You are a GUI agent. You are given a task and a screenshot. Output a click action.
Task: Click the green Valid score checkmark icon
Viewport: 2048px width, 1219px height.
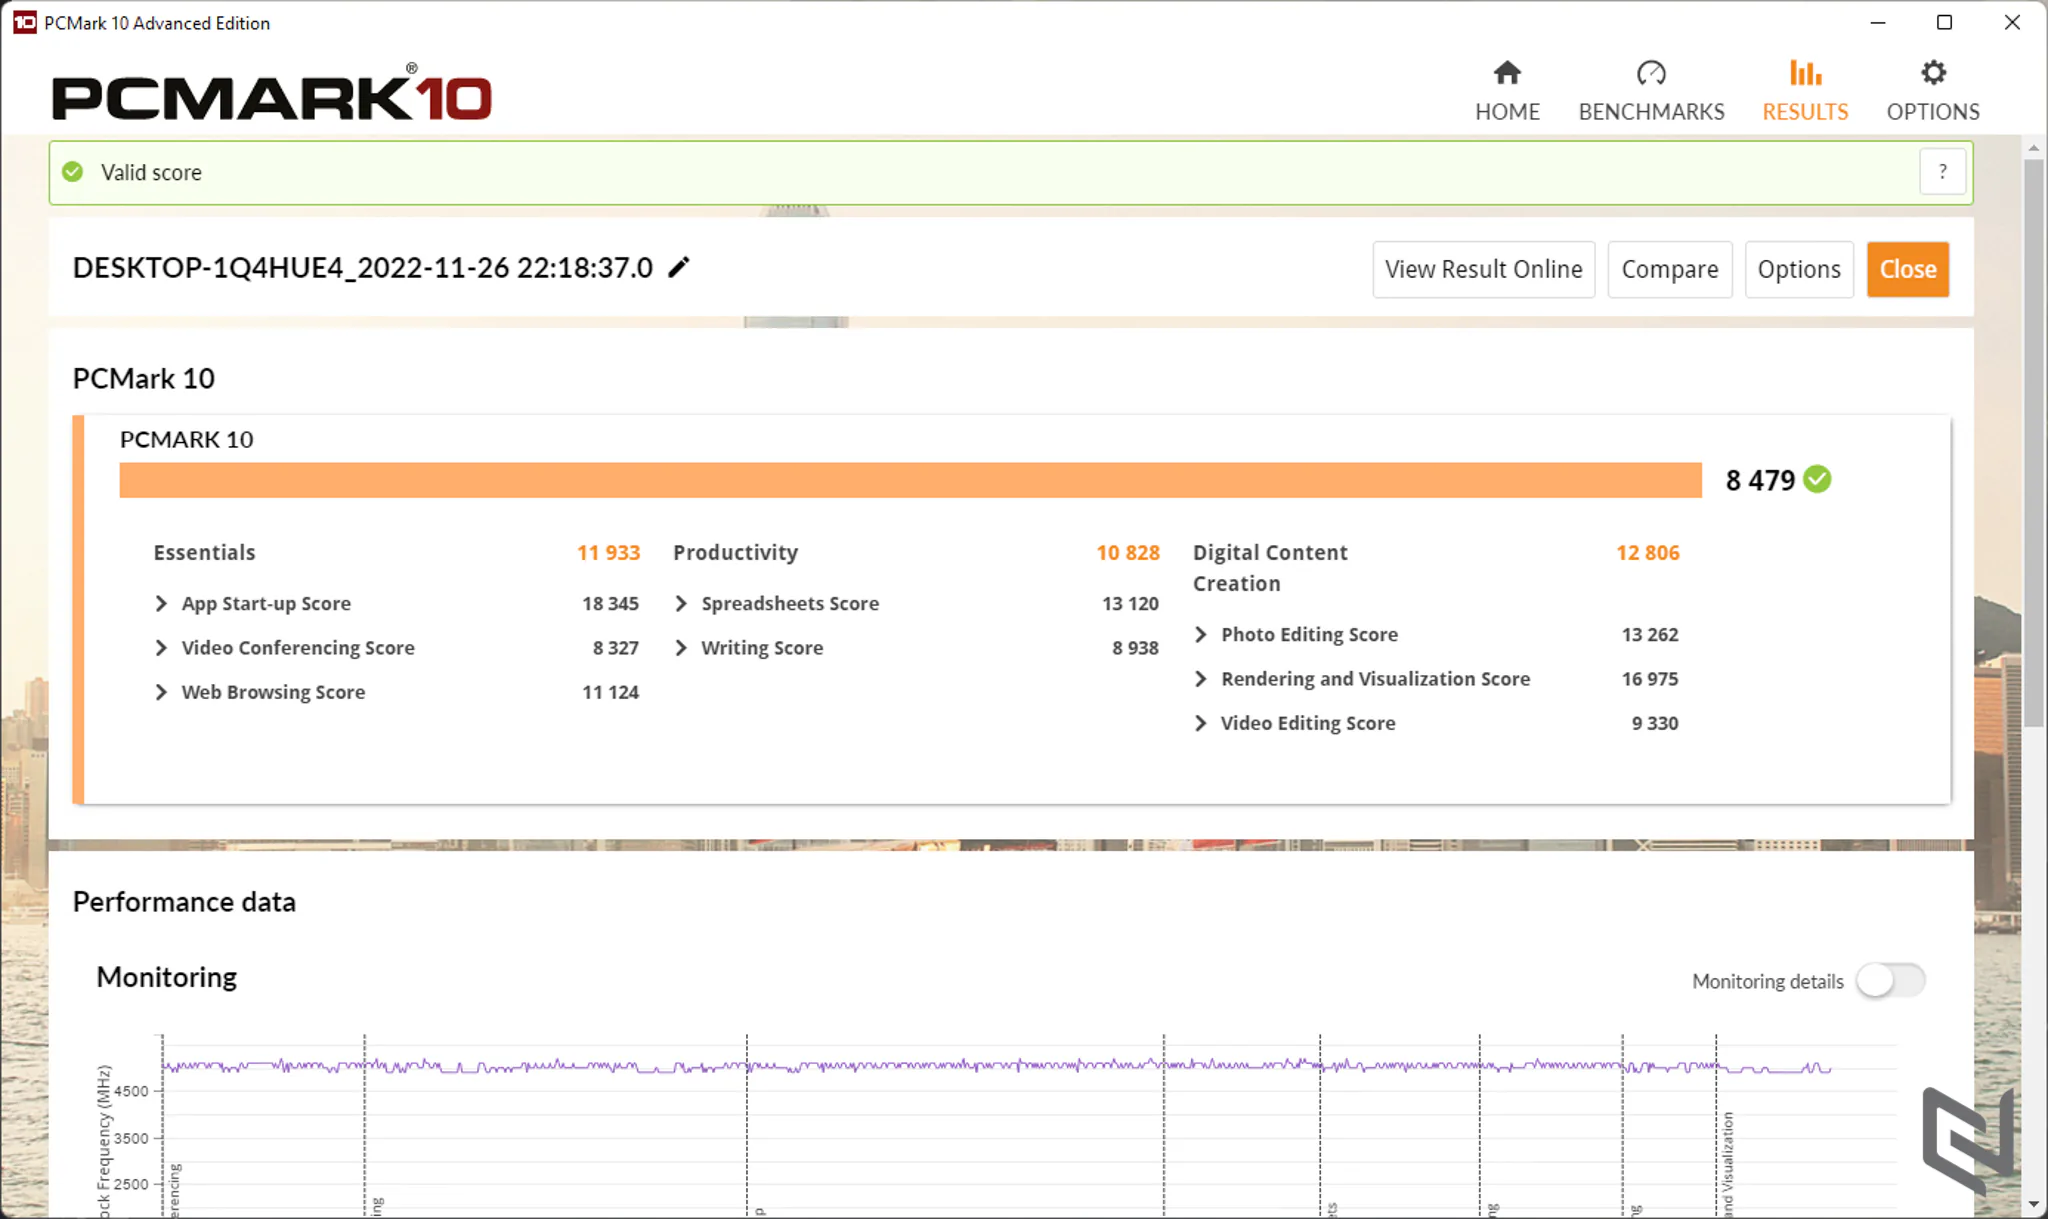(x=73, y=172)
